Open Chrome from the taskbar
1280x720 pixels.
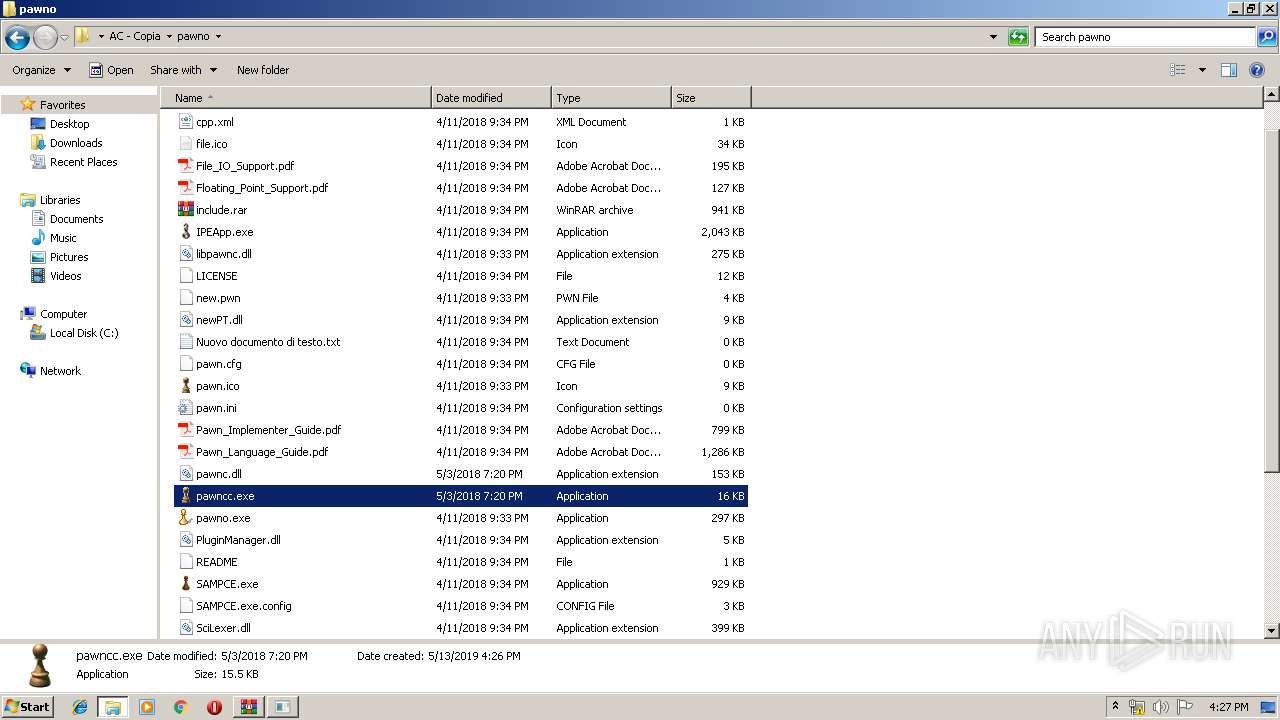pyautogui.click(x=180, y=707)
